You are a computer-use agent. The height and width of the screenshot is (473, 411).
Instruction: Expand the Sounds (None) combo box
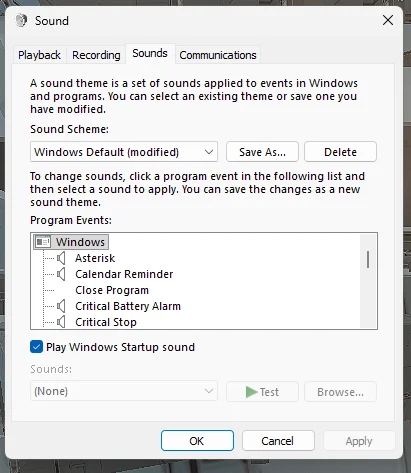pyautogui.click(x=124, y=391)
